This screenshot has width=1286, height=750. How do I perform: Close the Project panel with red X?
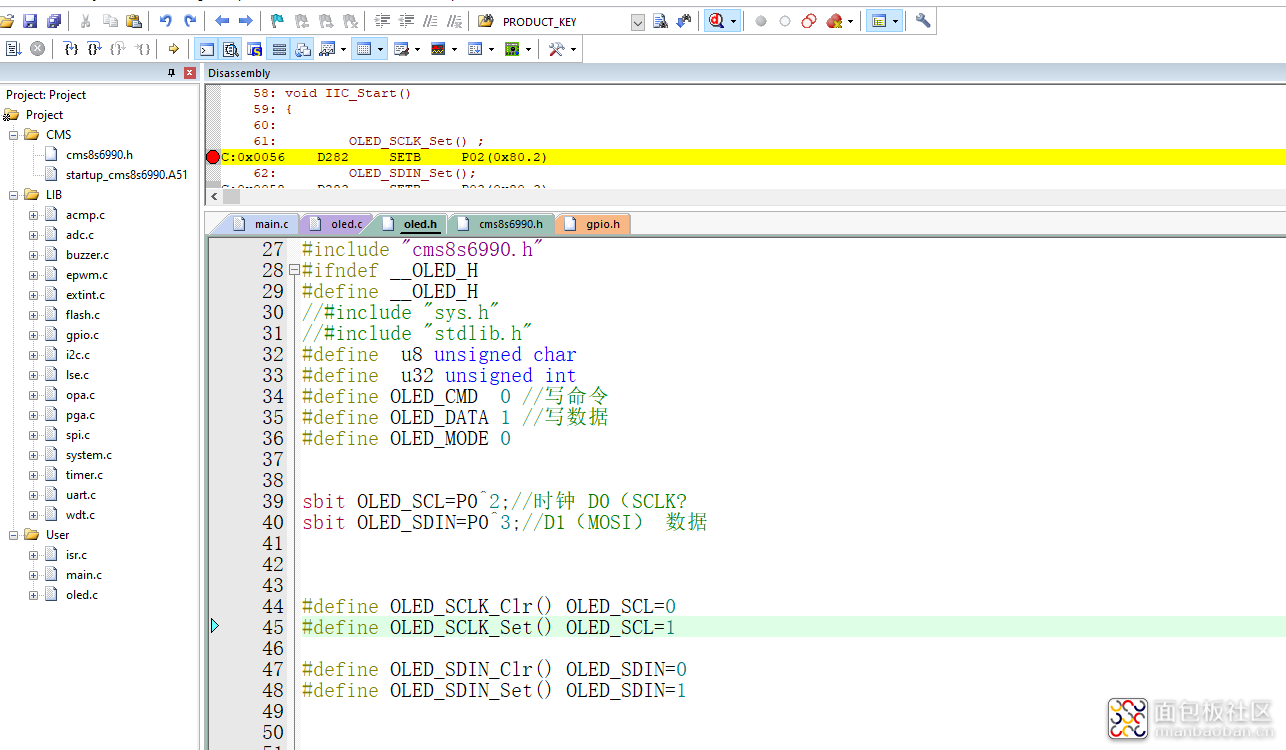point(190,73)
